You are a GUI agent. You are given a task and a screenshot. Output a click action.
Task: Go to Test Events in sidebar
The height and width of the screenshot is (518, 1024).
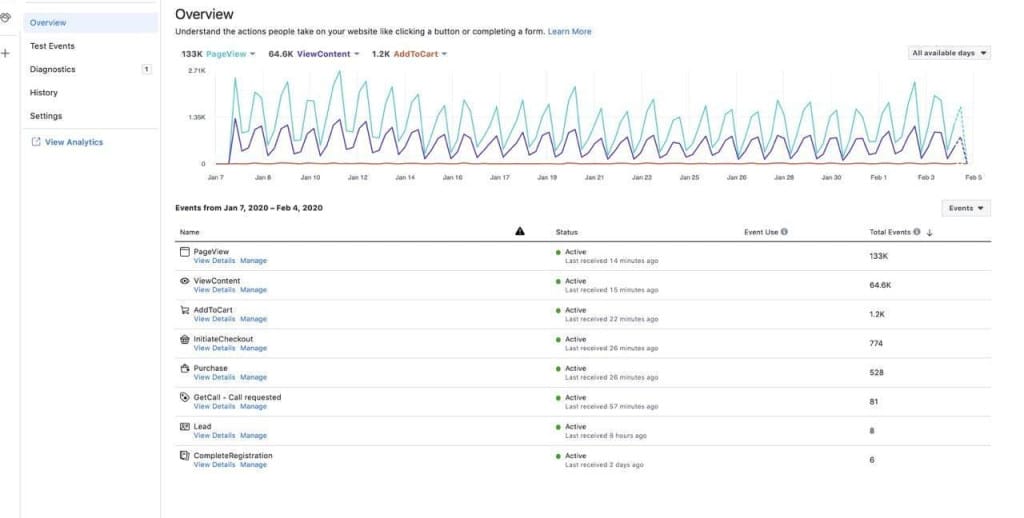click(x=52, y=46)
